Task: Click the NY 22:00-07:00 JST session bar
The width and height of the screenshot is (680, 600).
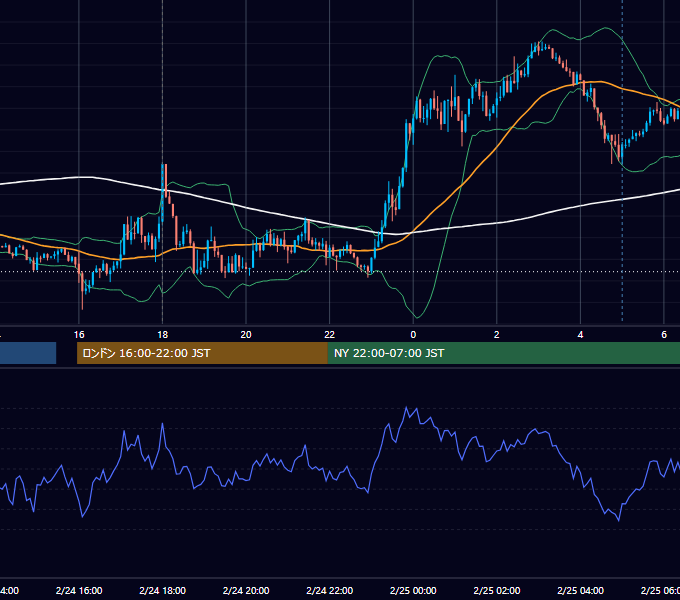Action: click(503, 353)
